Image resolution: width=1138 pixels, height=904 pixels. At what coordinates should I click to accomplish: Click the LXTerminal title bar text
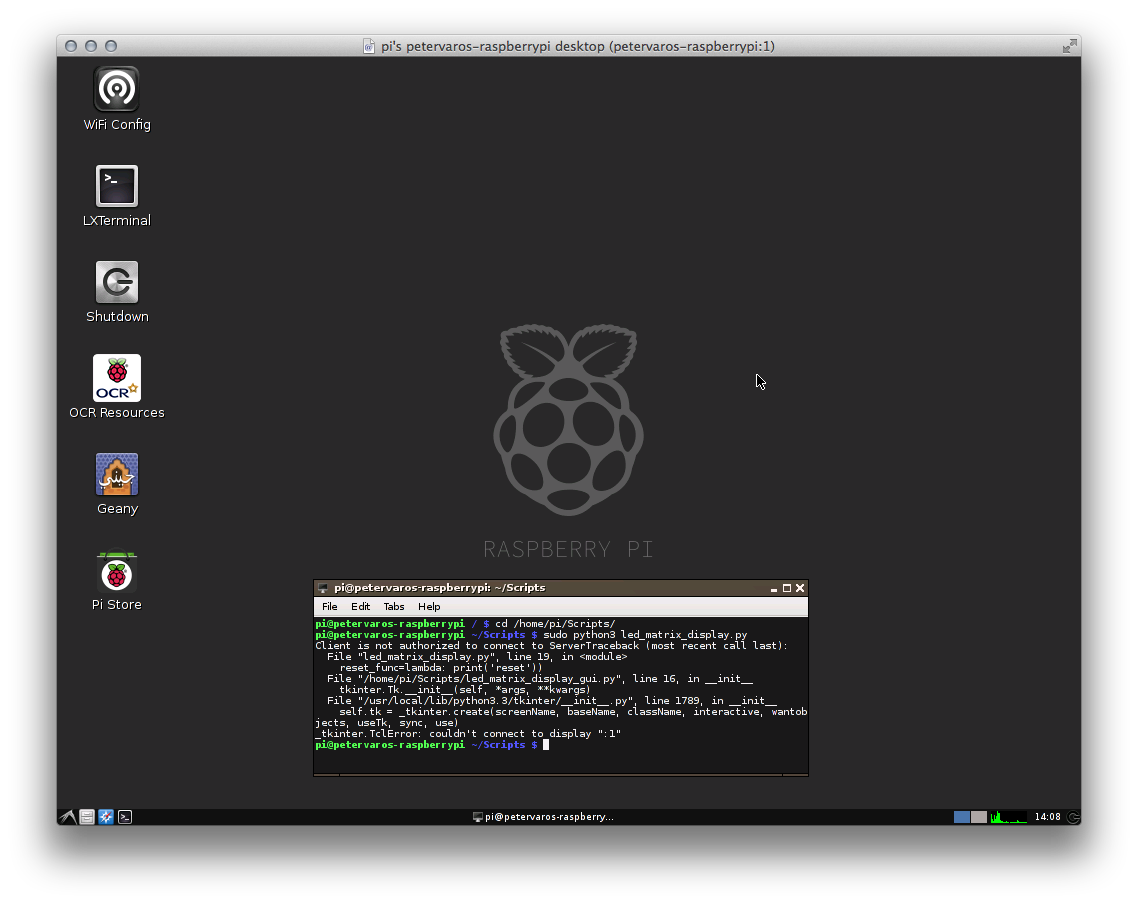click(x=439, y=588)
